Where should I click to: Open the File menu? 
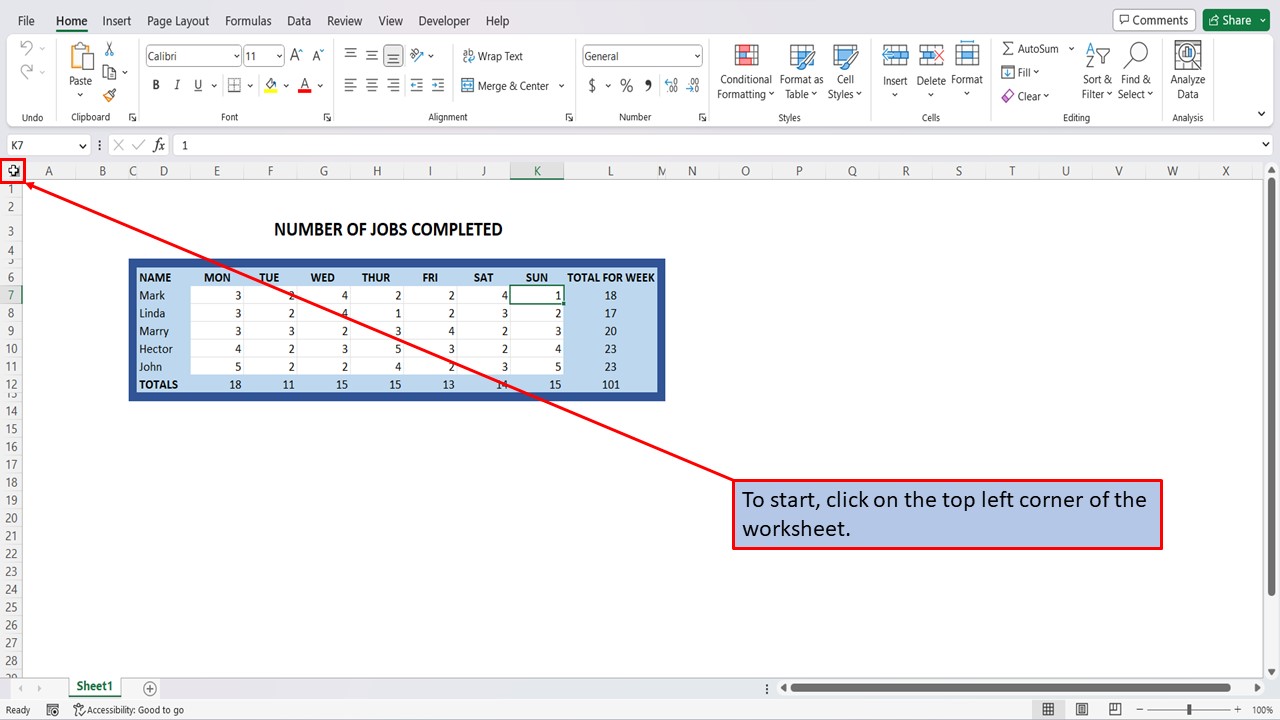[x=26, y=21]
